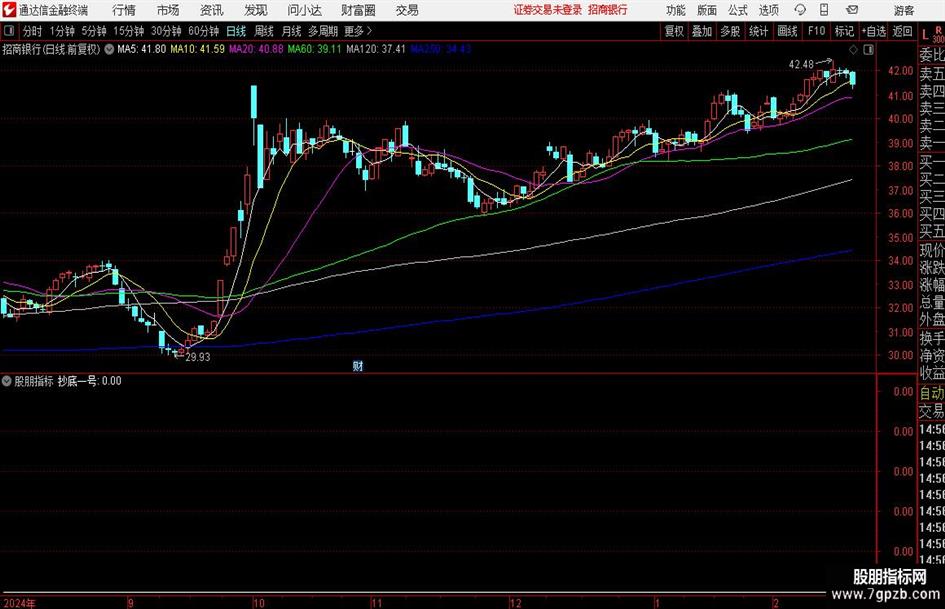Click the red 证券交易未登录 link

click(548, 10)
